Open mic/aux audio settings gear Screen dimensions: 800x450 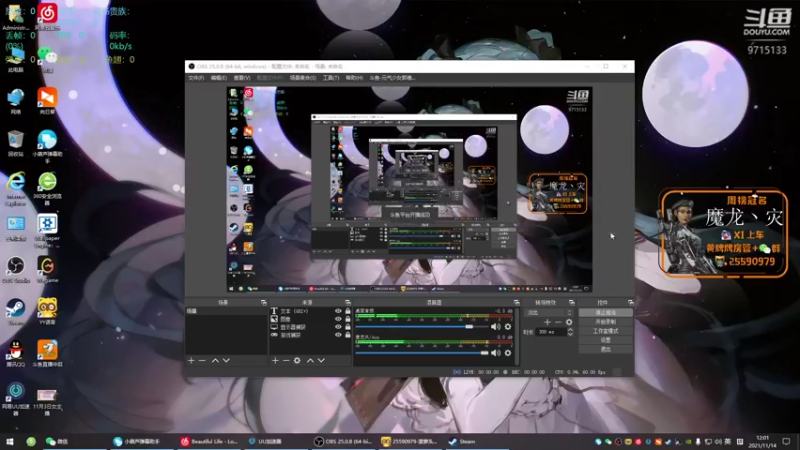(x=508, y=353)
